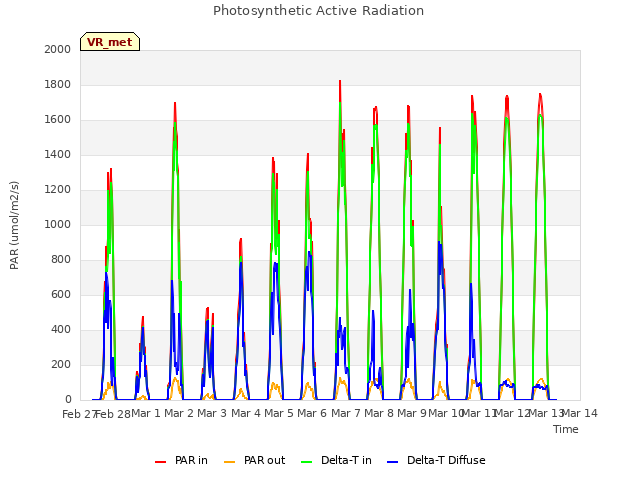640x480 pixels.
Task: Click the Mar 7 red peak near 1800
Action: pyautogui.click(x=340, y=82)
